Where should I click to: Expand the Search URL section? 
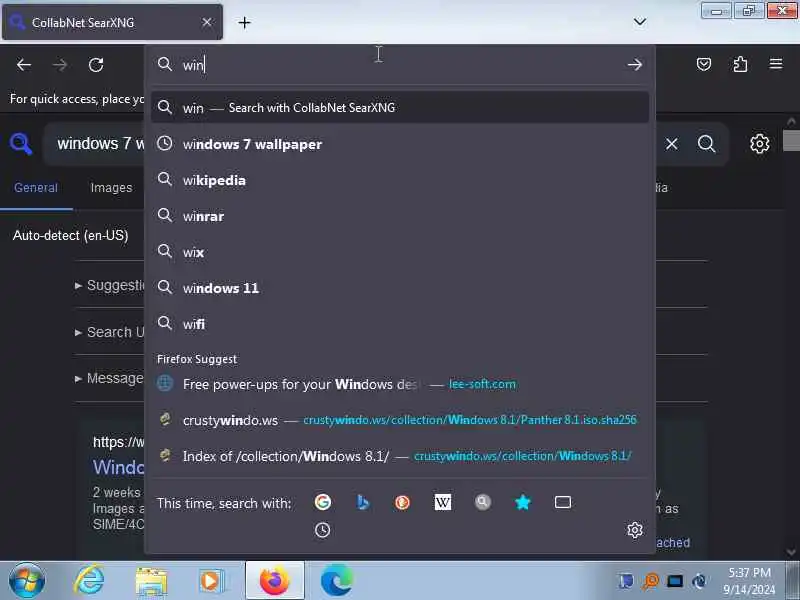(x=110, y=332)
